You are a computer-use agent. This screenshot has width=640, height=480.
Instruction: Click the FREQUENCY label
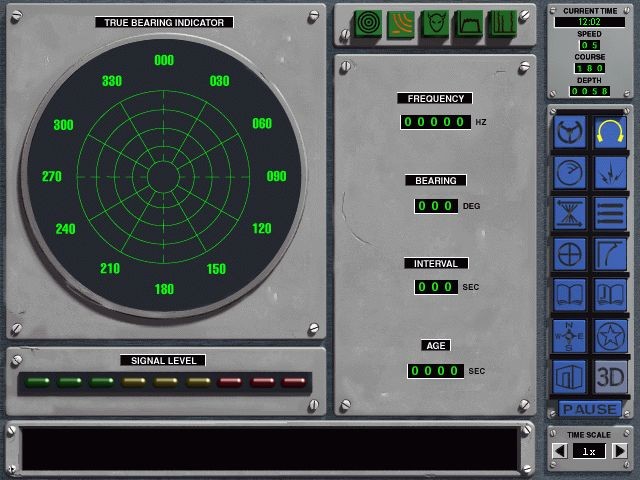point(435,98)
